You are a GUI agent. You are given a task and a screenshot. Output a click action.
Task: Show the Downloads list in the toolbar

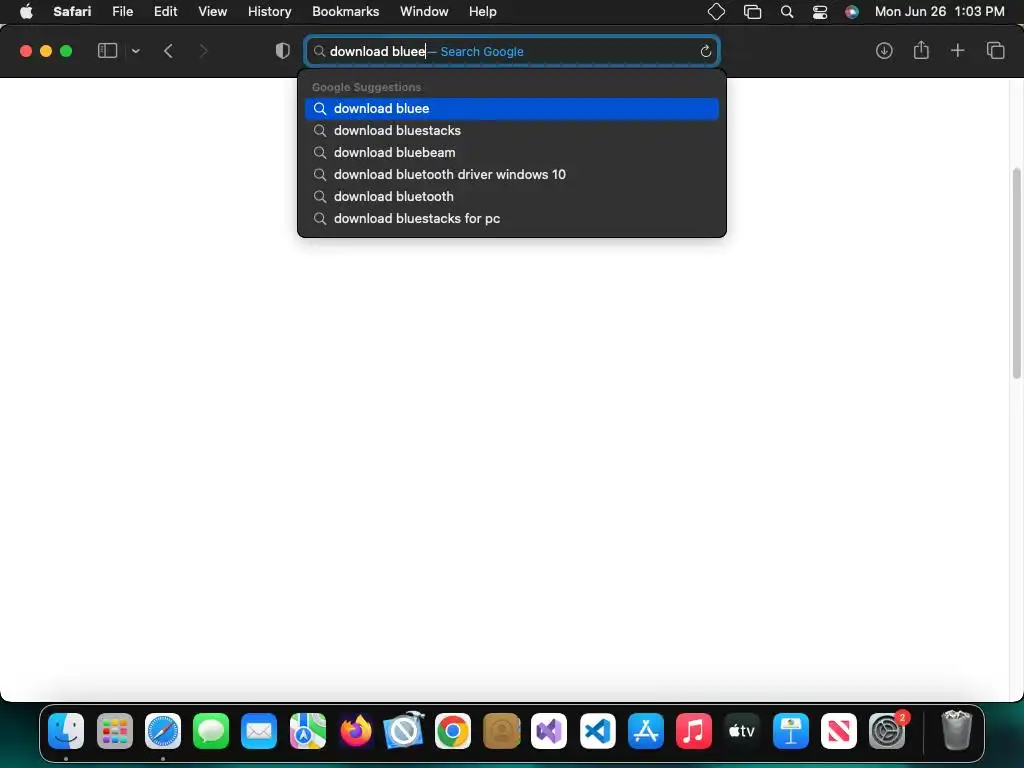(884, 51)
